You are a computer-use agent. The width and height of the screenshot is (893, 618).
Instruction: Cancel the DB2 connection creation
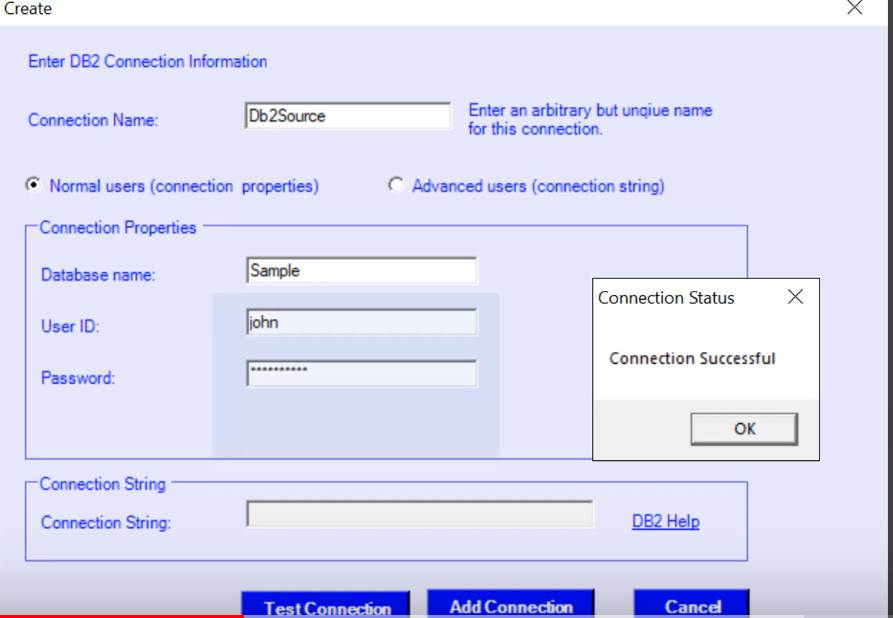[692, 605]
